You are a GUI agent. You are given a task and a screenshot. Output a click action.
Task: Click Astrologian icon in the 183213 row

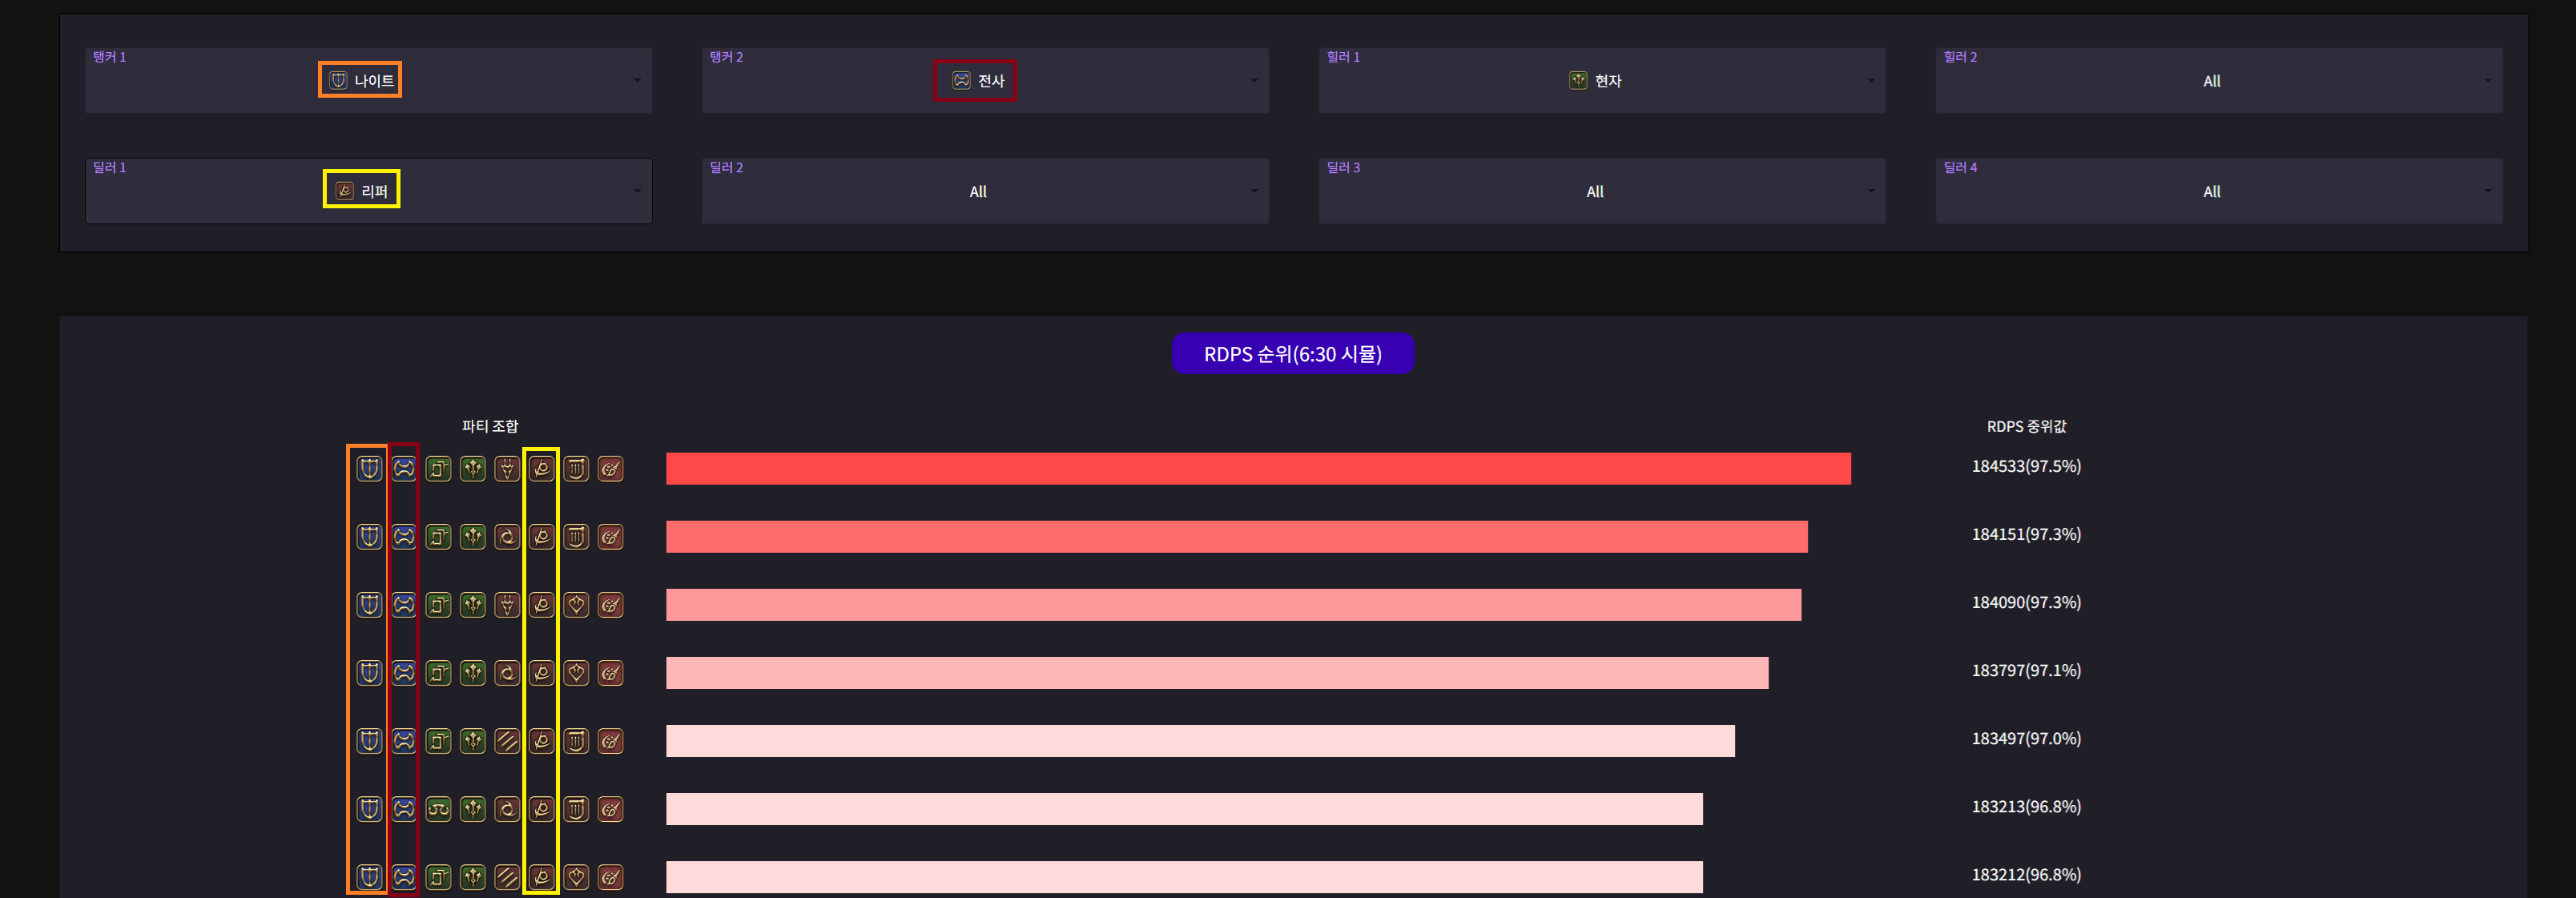point(438,808)
